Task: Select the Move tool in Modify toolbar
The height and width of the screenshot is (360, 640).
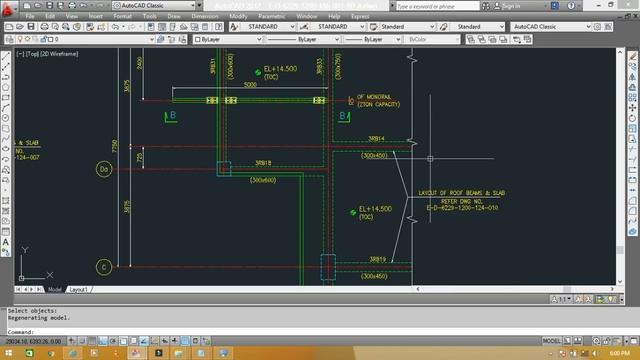Action: pos(632,108)
